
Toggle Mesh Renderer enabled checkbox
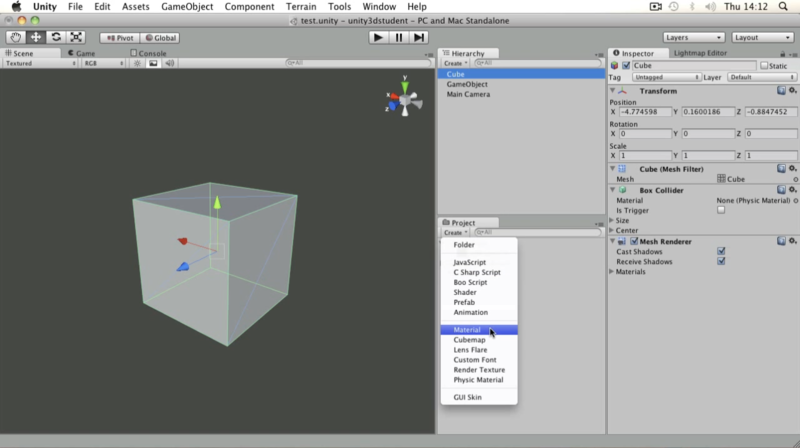point(634,241)
